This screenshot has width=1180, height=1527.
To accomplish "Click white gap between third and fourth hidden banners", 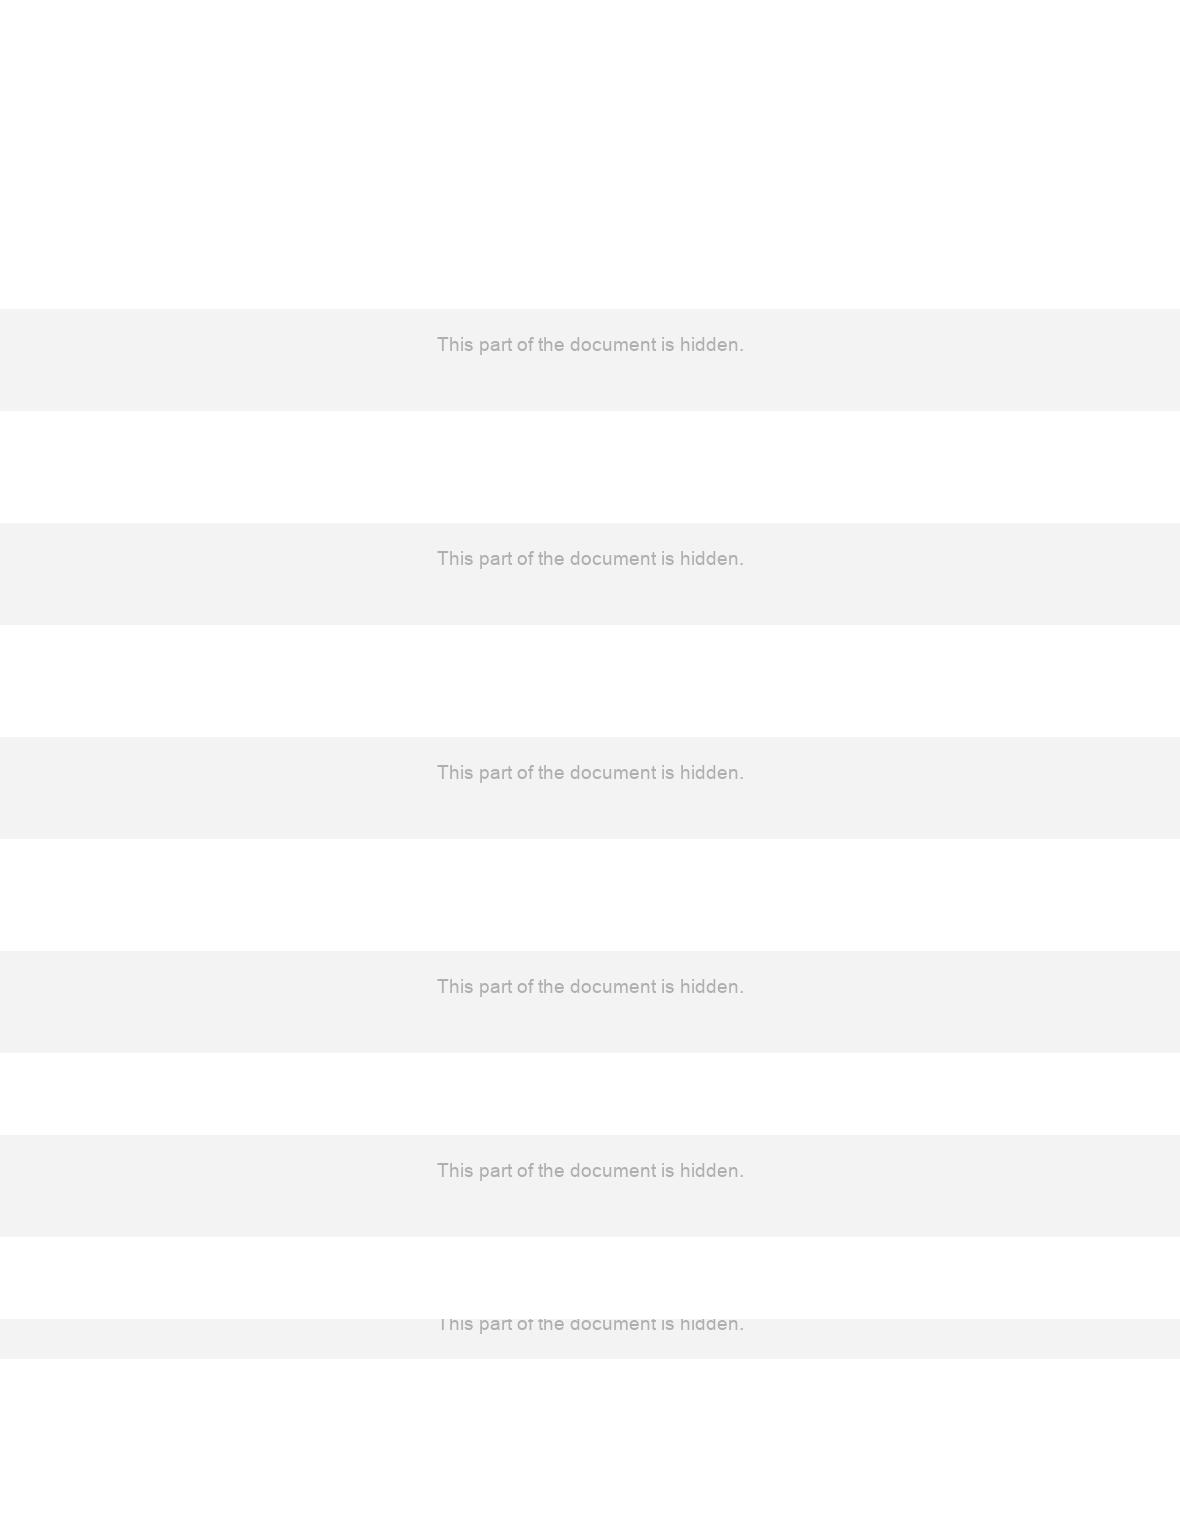I will coord(590,895).
